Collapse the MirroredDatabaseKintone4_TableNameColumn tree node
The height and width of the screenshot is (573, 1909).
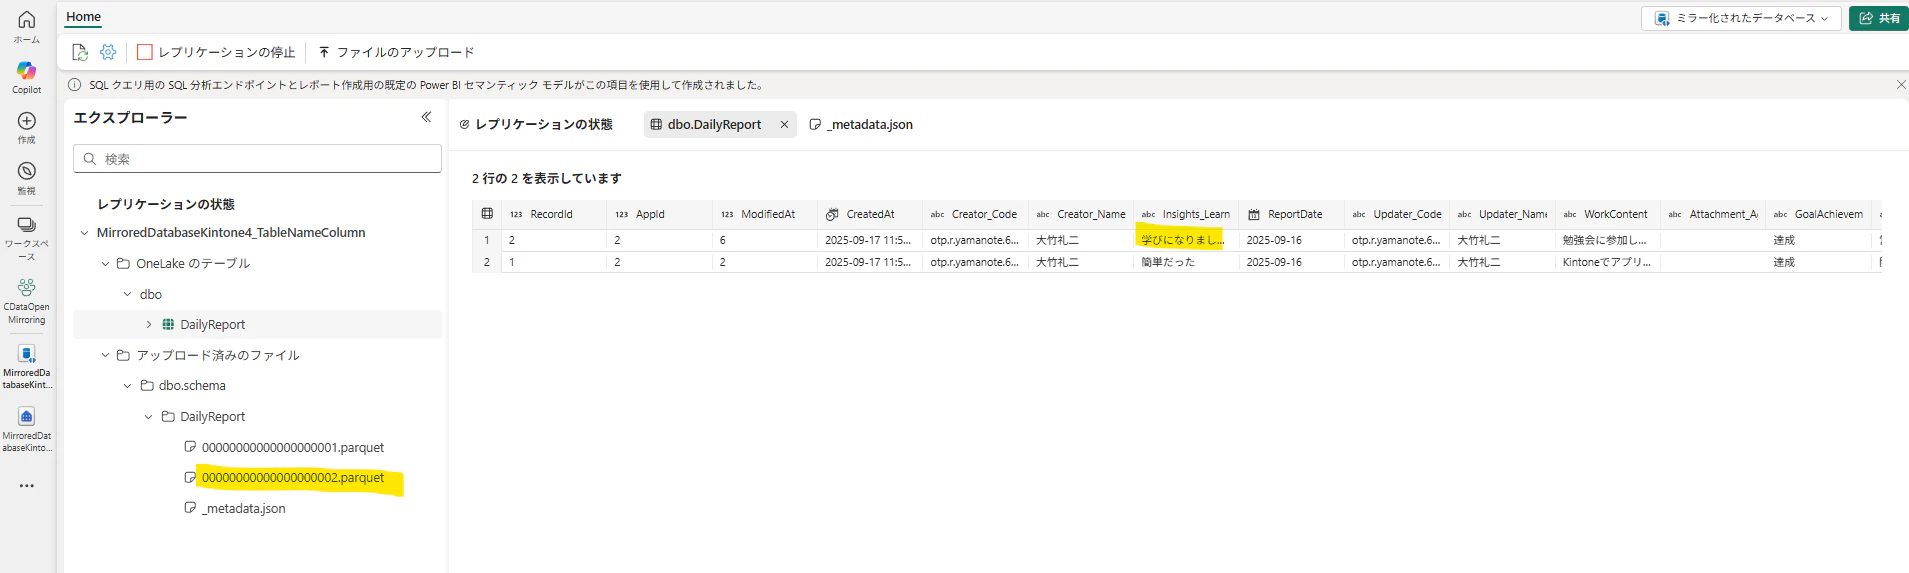(x=84, y=233)
